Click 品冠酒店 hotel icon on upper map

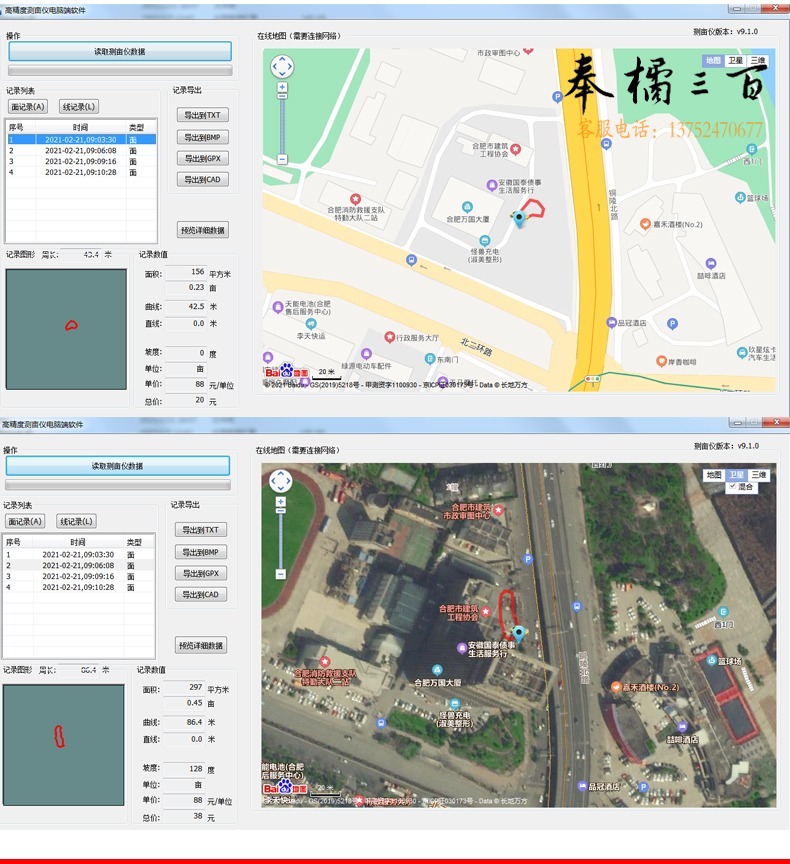[x=611, y=322]
